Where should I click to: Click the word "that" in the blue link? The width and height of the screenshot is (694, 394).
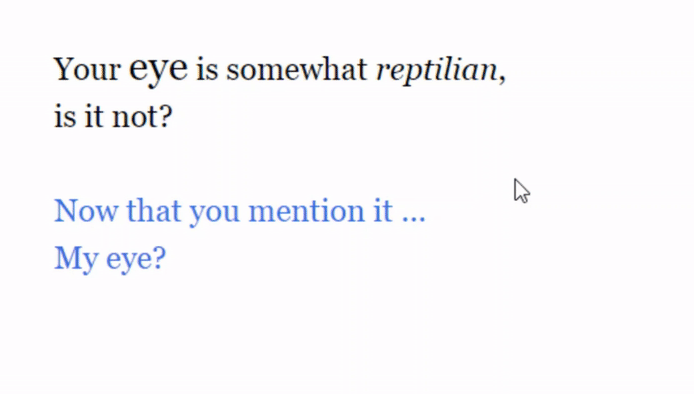coord(154,211)
